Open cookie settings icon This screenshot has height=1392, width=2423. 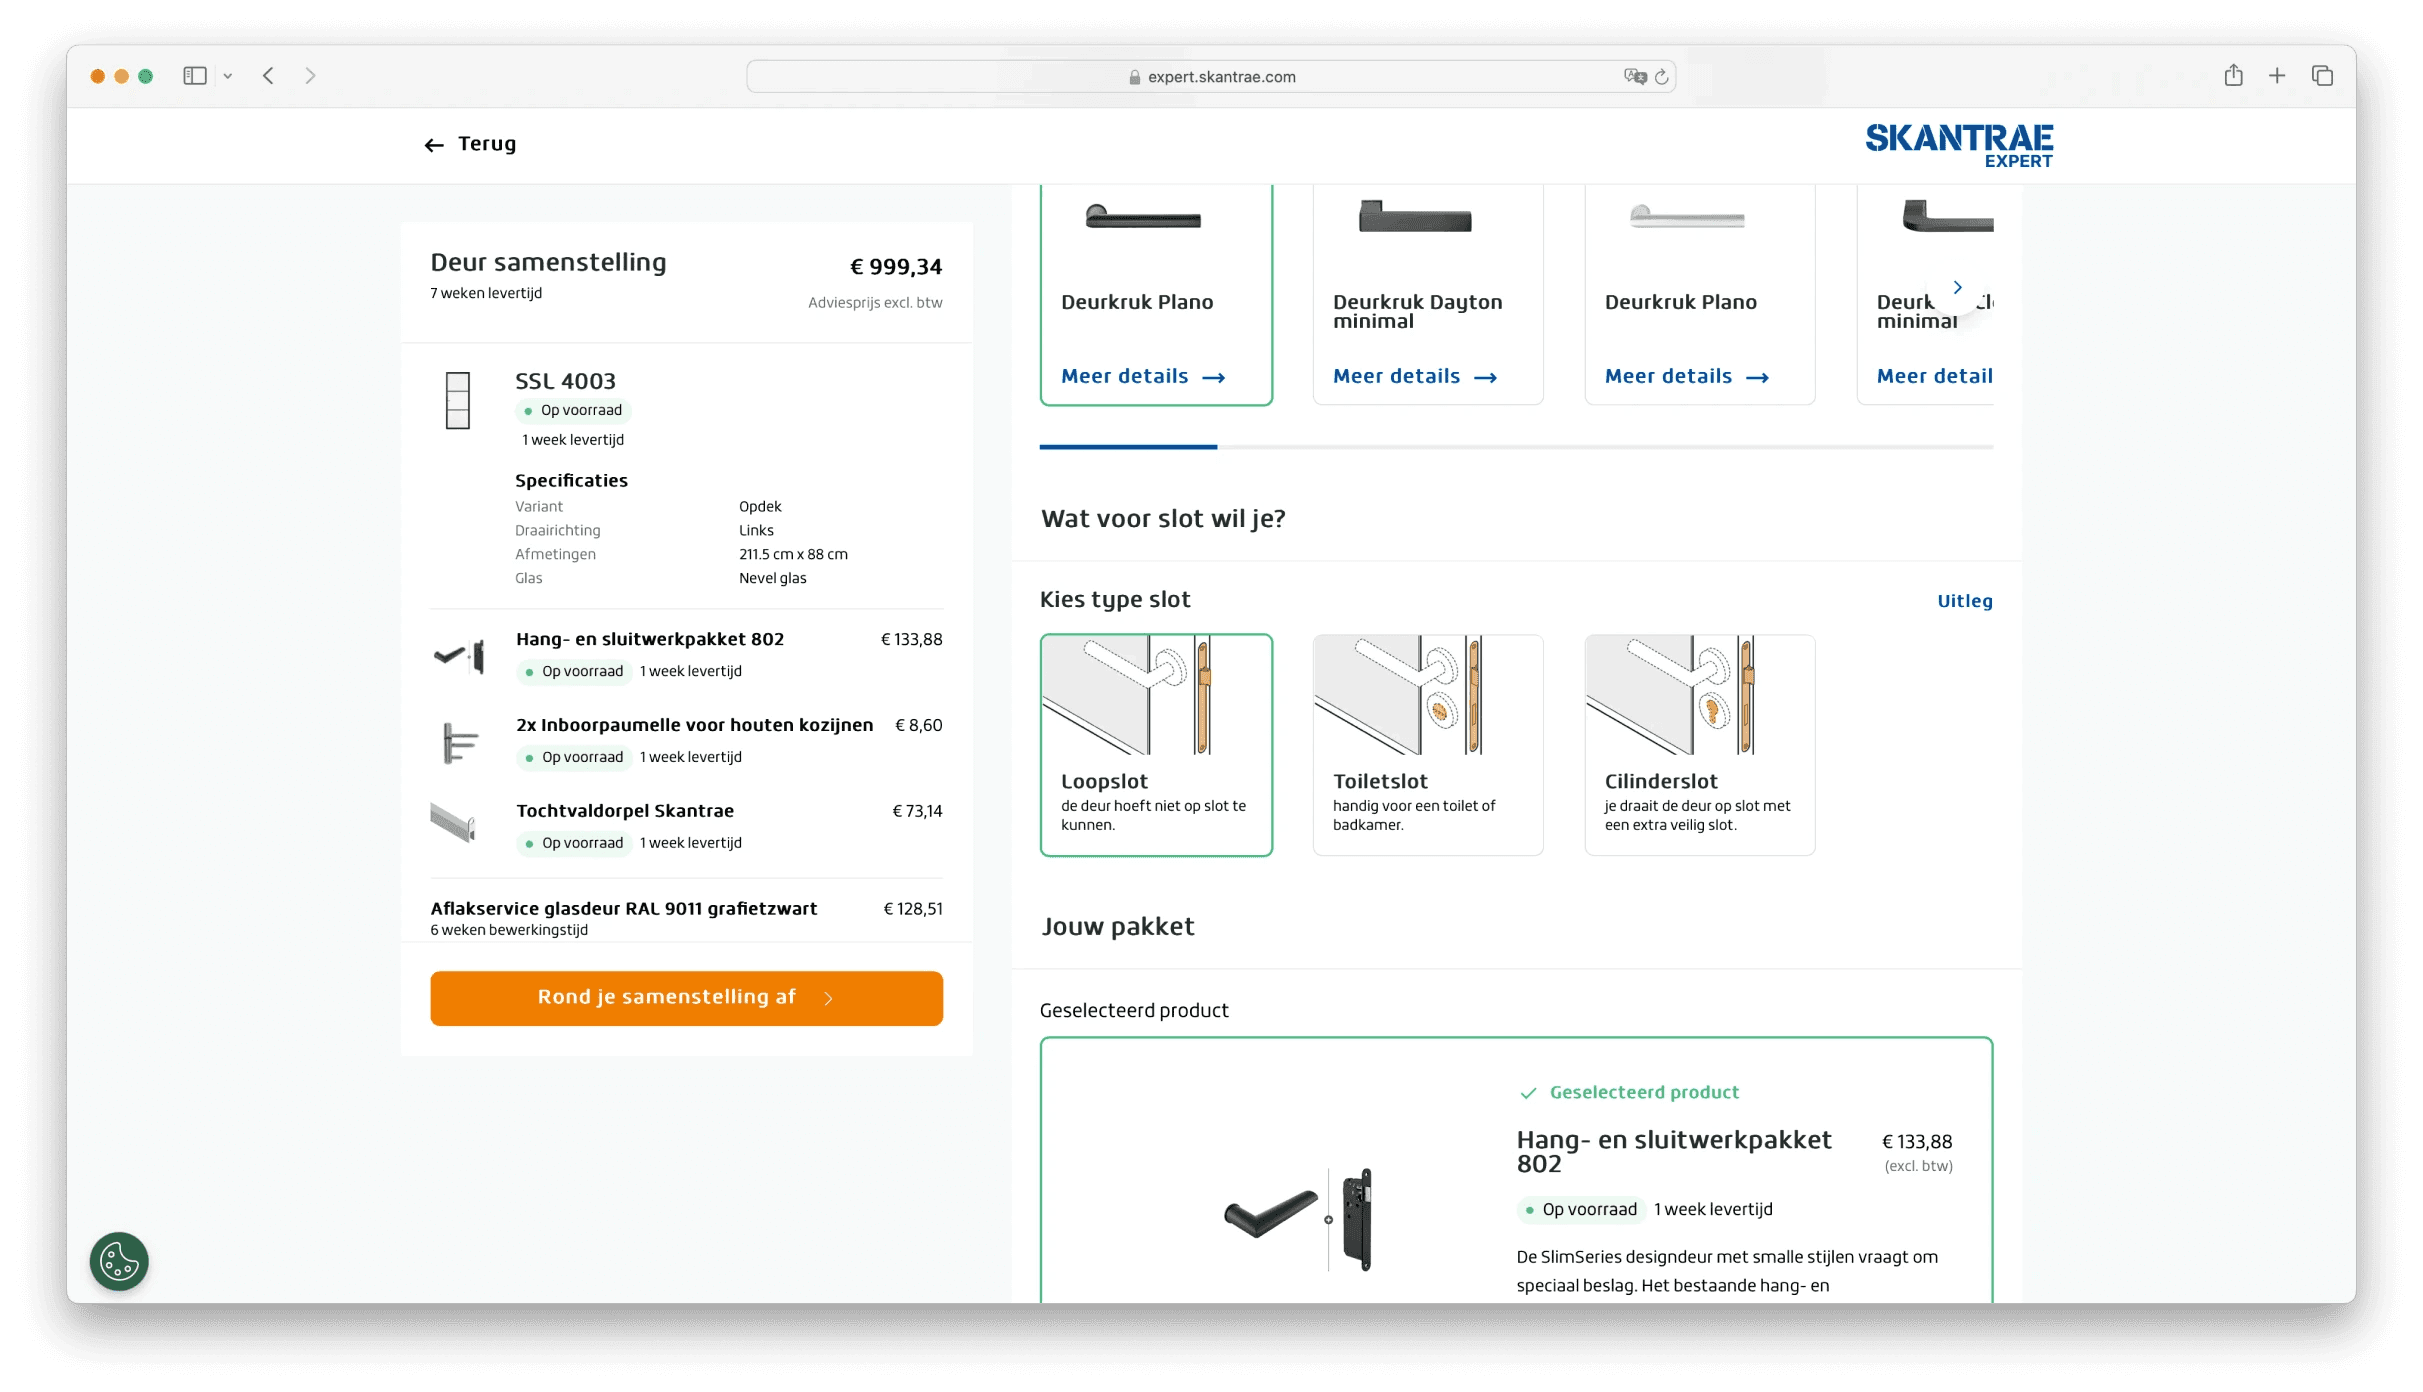(x=119, y=1261)
